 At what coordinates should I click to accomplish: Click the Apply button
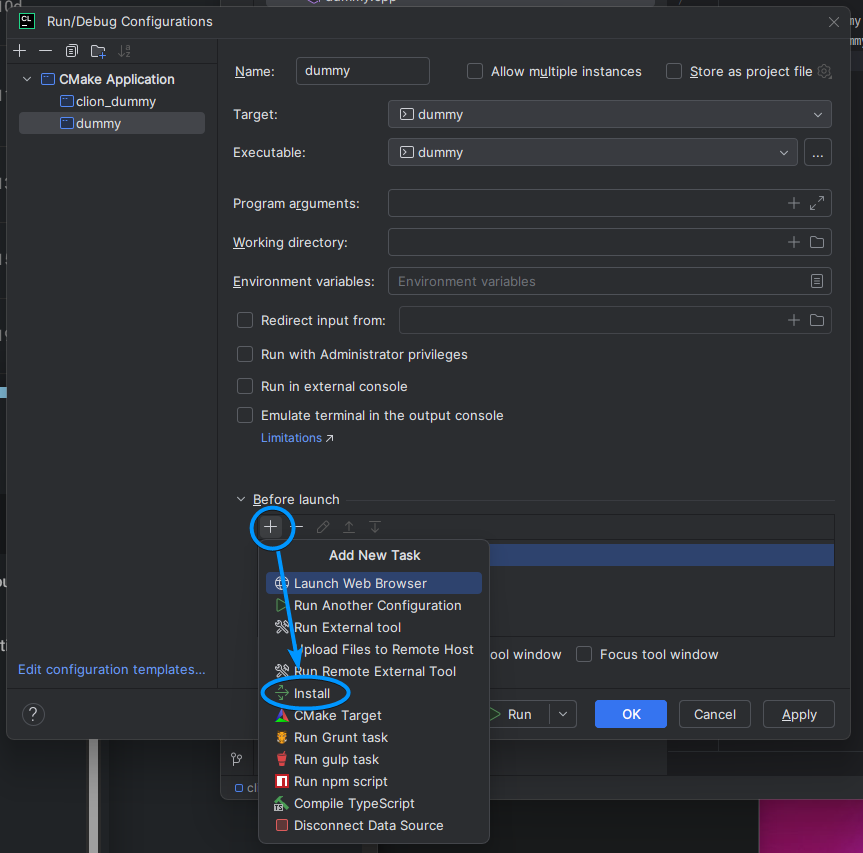[799, 714]
